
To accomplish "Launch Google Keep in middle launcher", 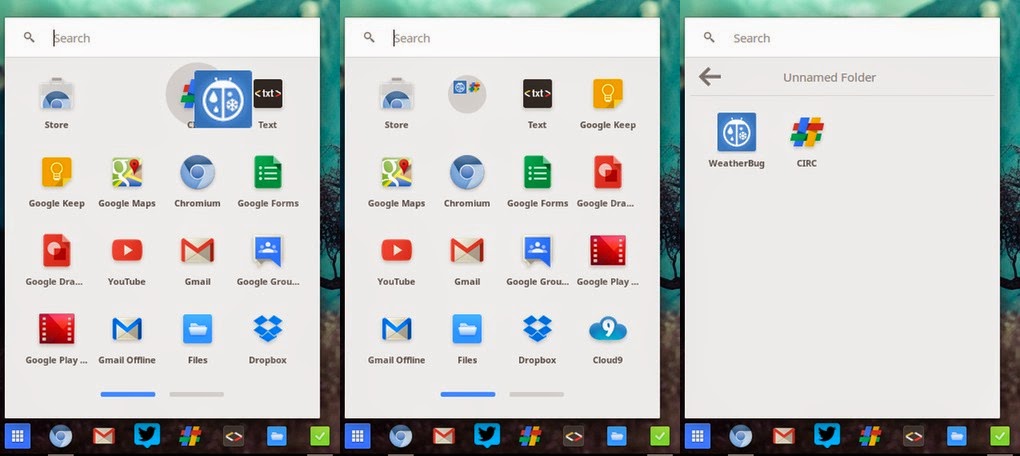I will (x=608, y=94).
